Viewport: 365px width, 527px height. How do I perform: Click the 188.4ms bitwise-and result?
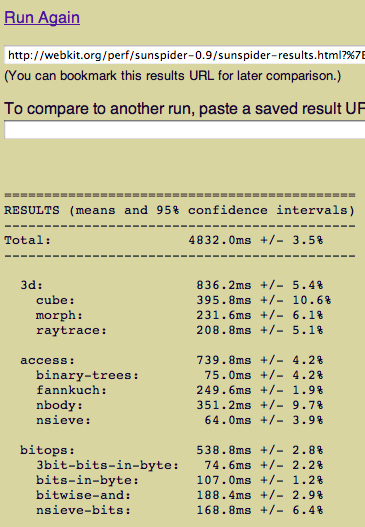[224, 495]
